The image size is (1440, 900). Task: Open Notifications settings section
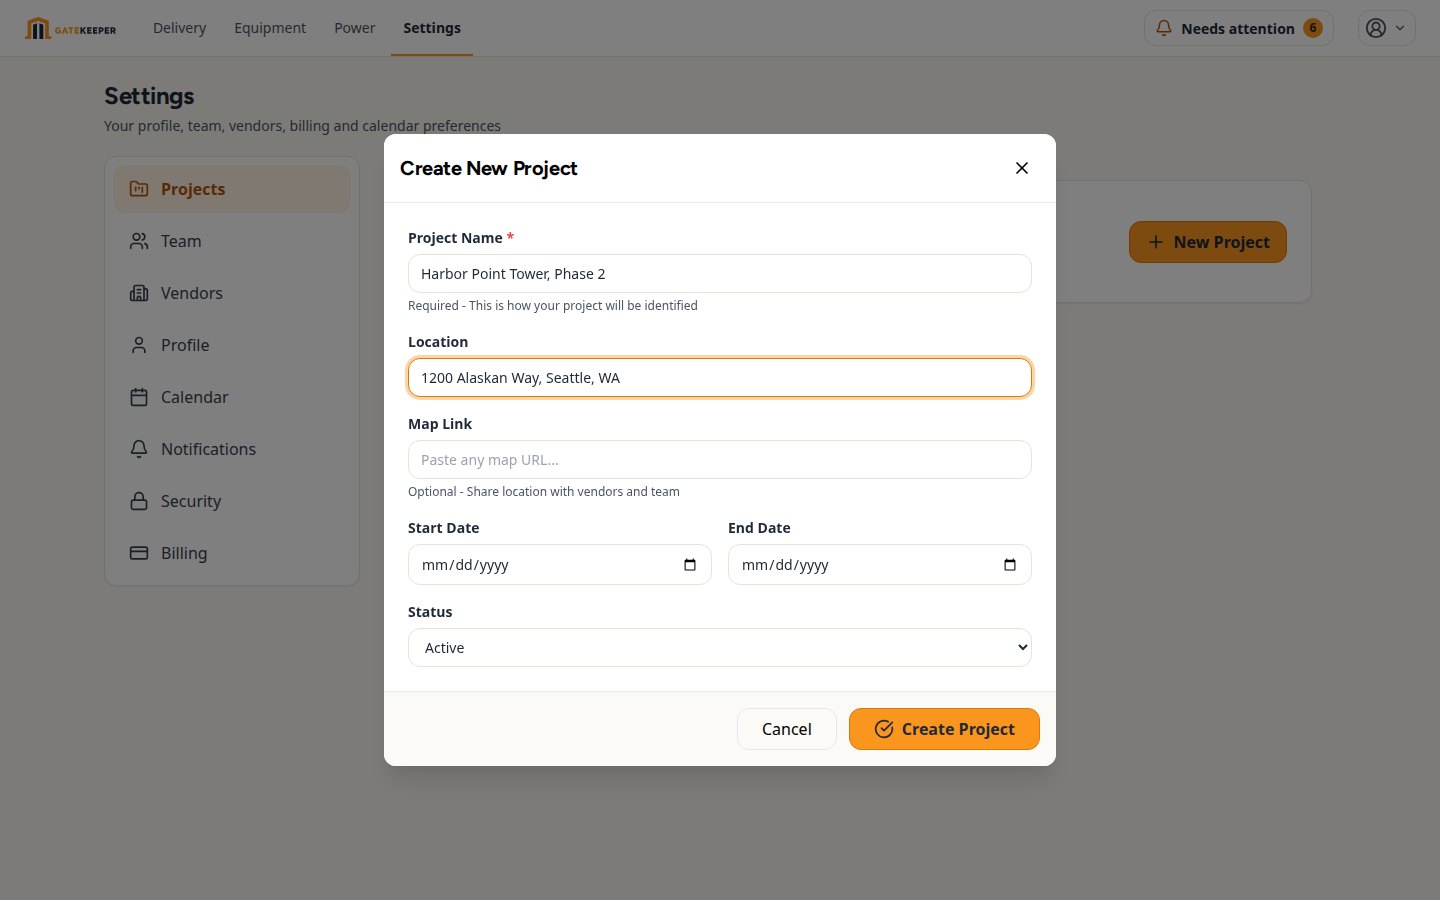(x=232, y=449)
